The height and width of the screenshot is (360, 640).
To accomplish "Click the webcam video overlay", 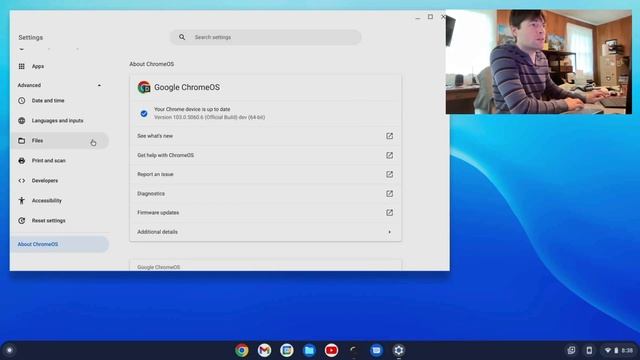I will point(539,62).
